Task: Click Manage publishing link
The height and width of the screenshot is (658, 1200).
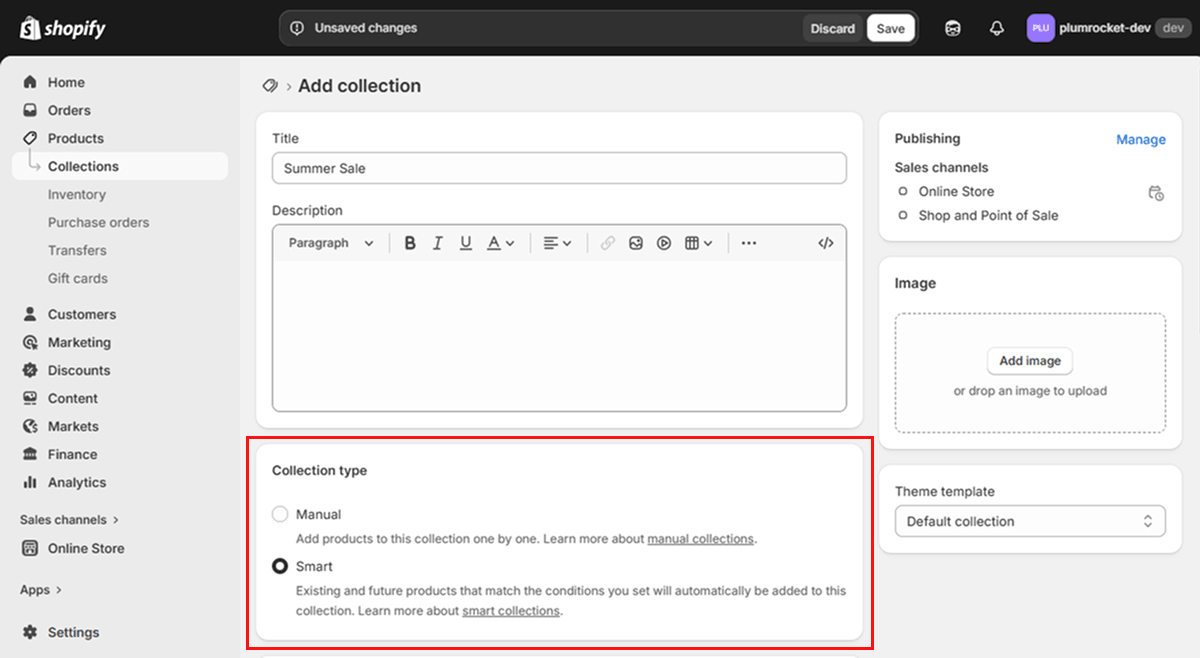Action: point(1141,140)
